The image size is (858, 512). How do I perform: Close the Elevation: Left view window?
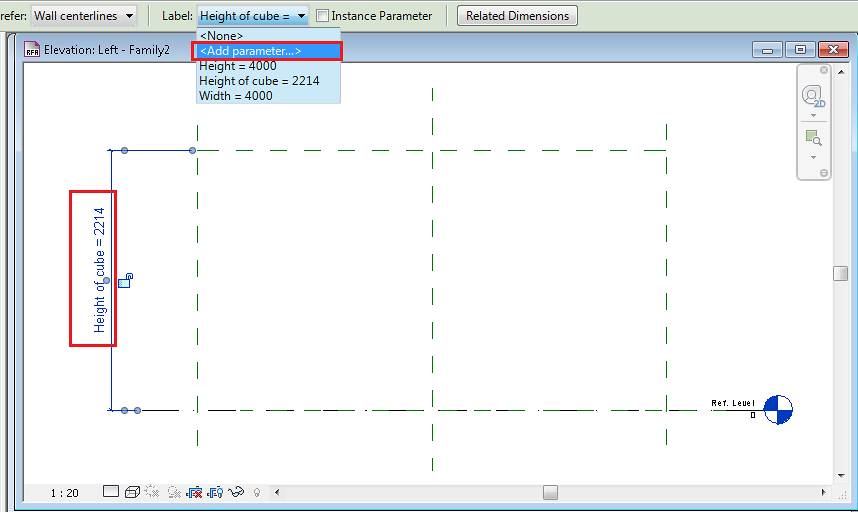point(833,50)
